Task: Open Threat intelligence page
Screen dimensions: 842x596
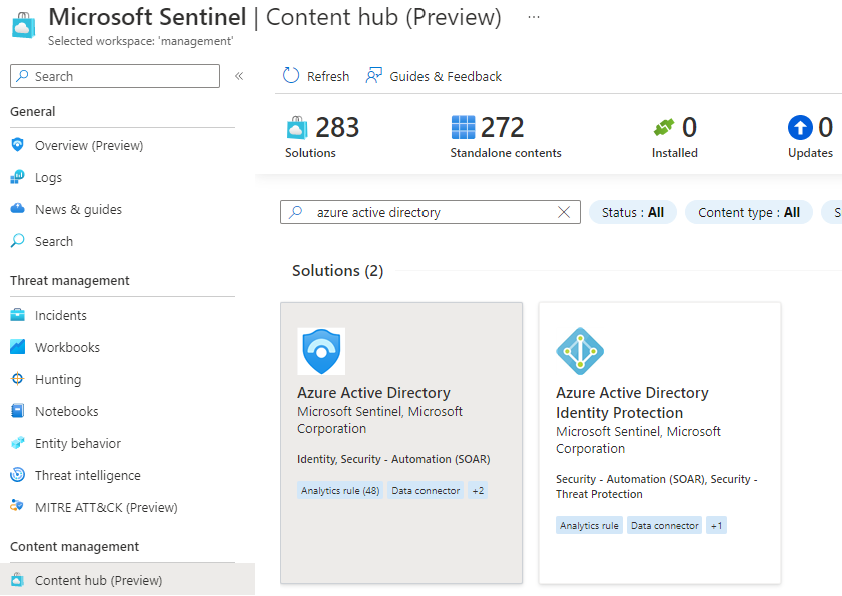Action: (x=88, y=476)
